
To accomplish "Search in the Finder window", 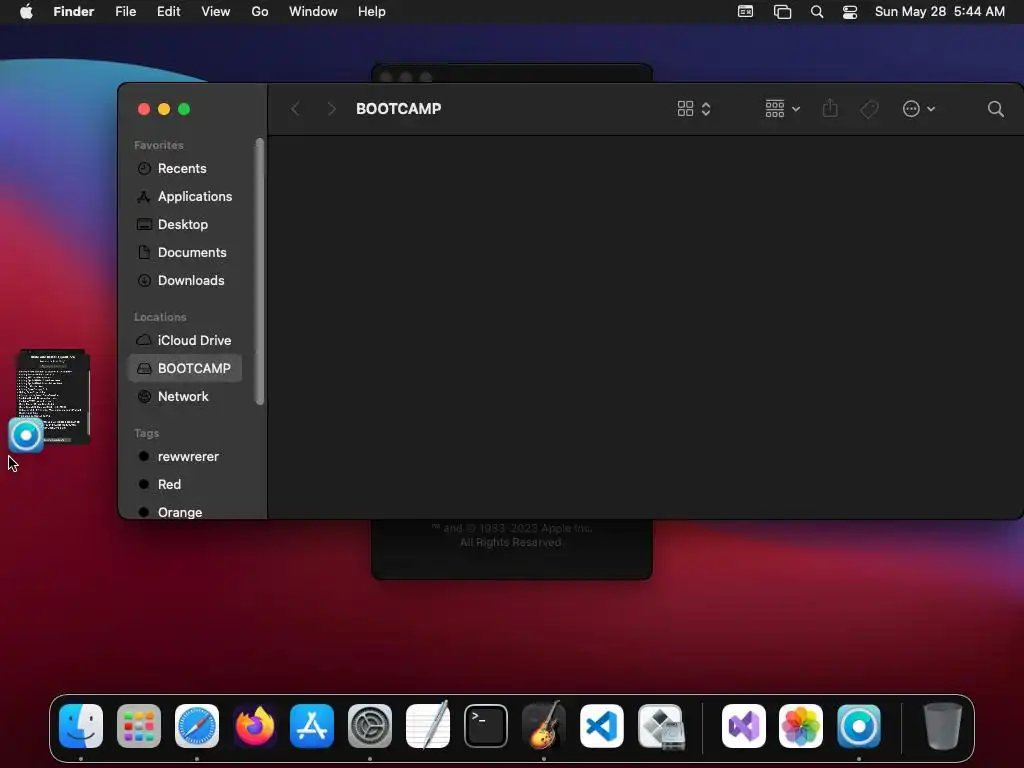I will coord(995,108).
